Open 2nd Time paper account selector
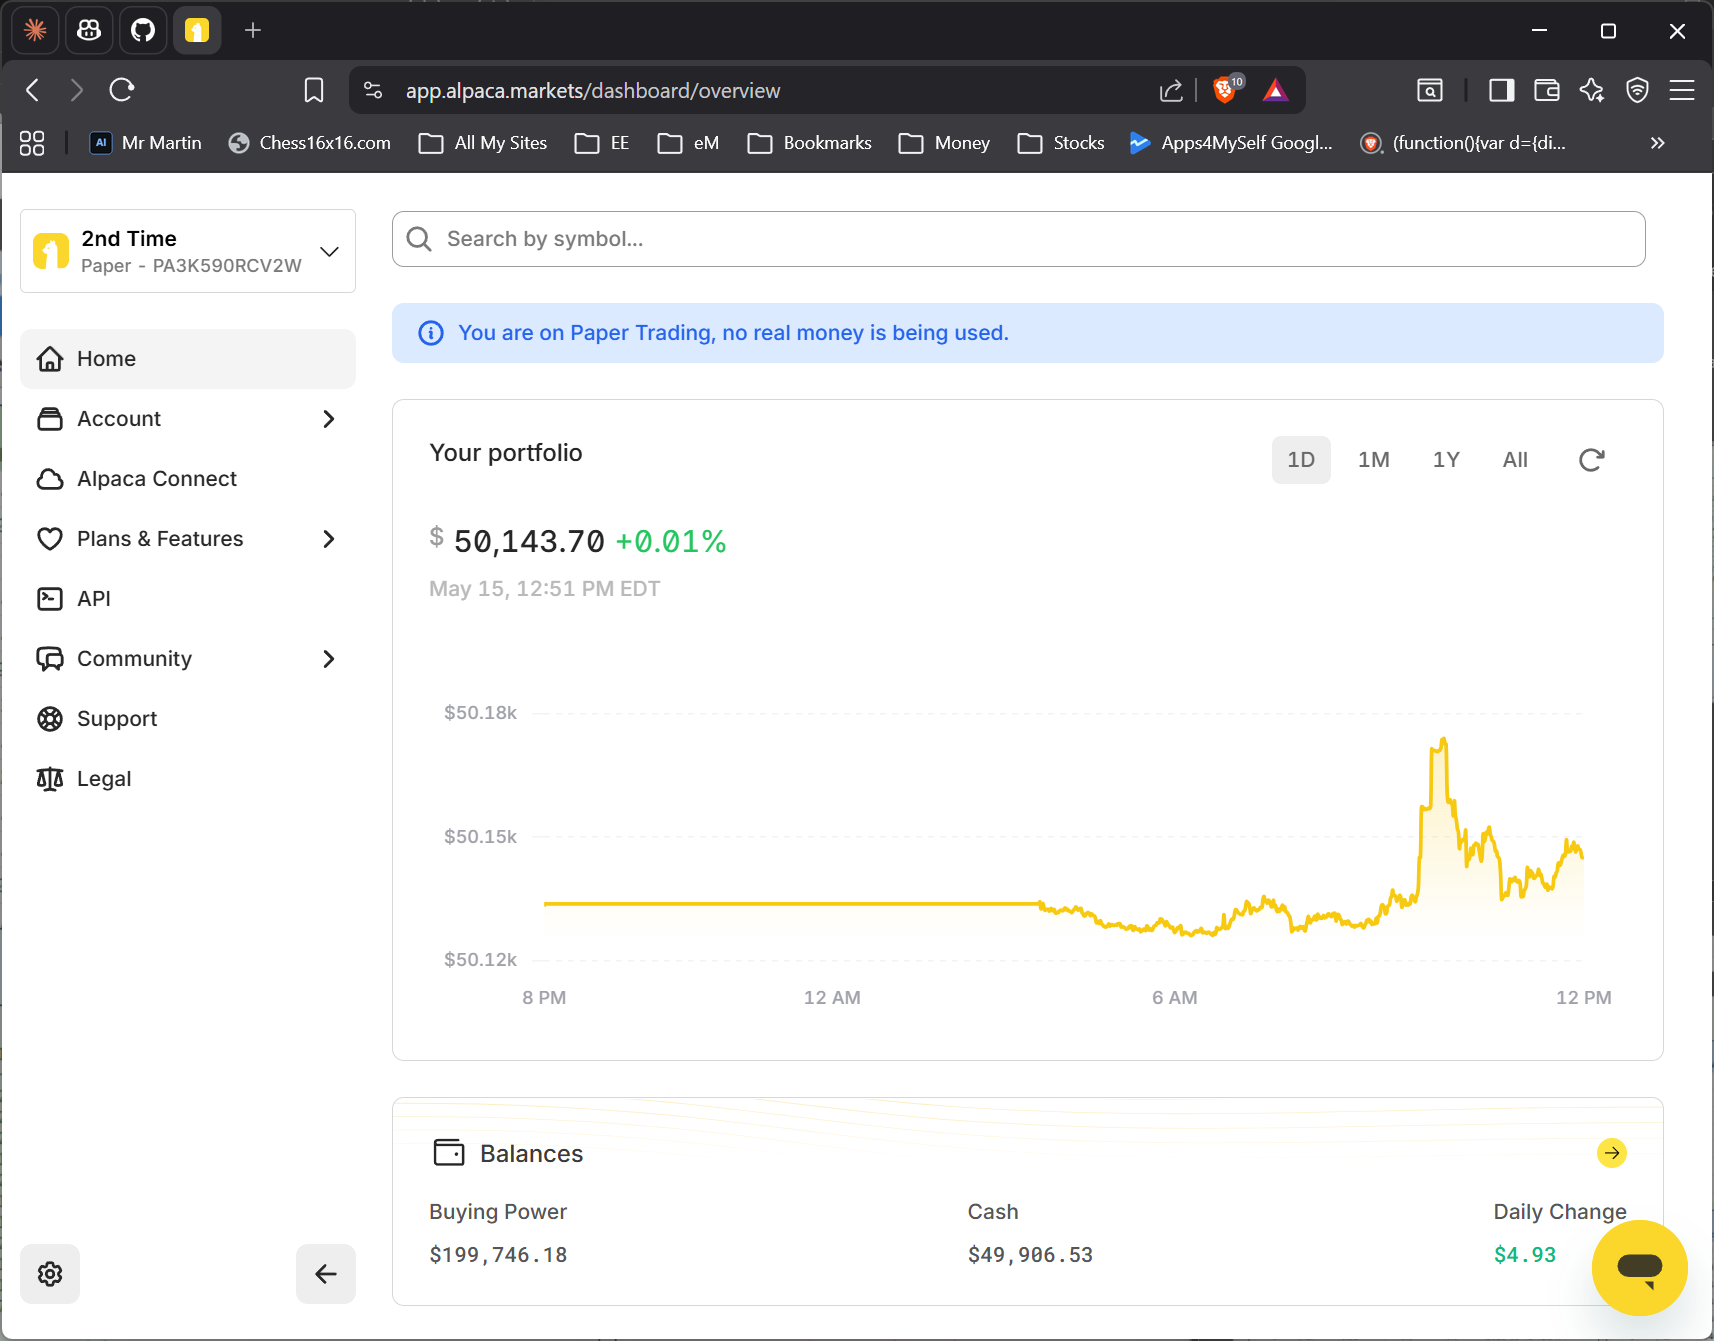Image resolution: width=1714 pixels, height=1341 pixels. coord(188,251)
